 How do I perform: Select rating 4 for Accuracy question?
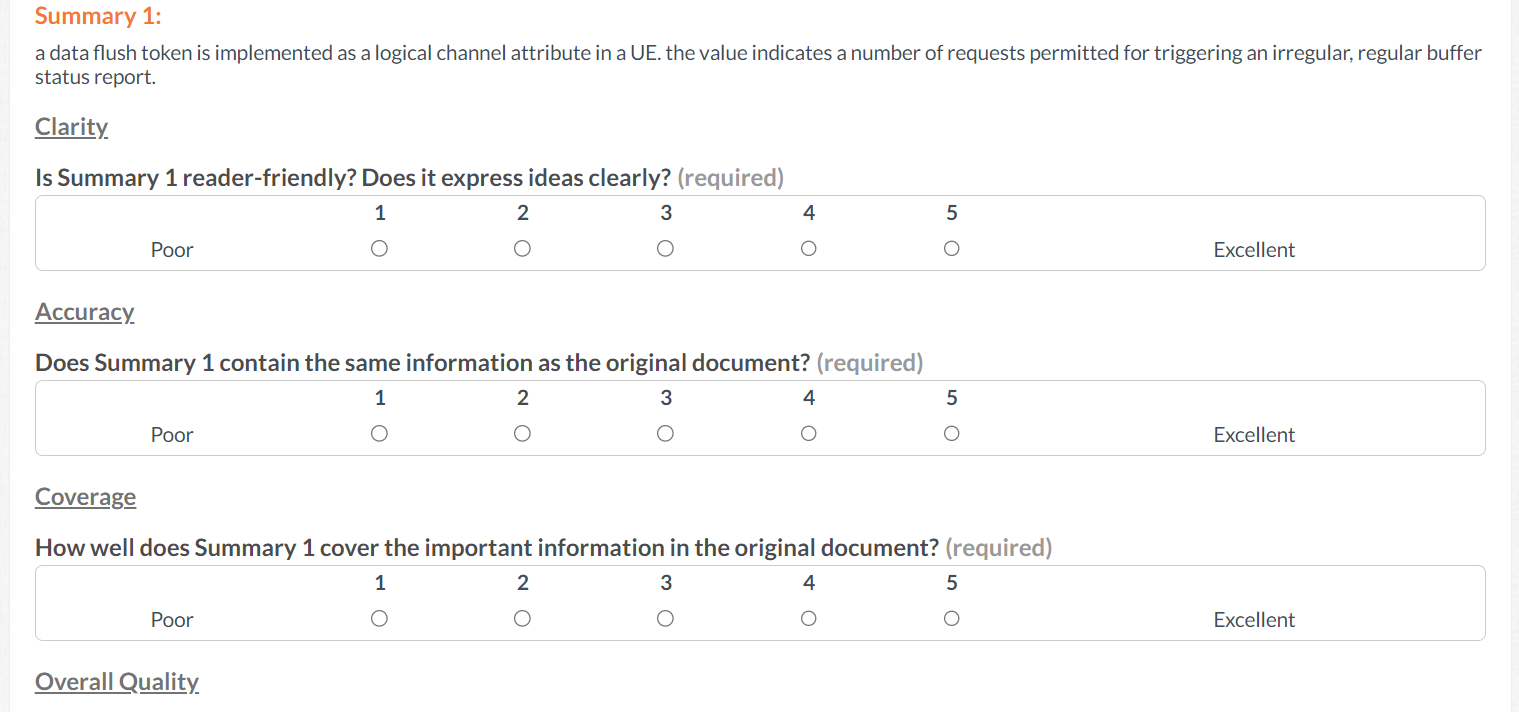pos(808,434)
